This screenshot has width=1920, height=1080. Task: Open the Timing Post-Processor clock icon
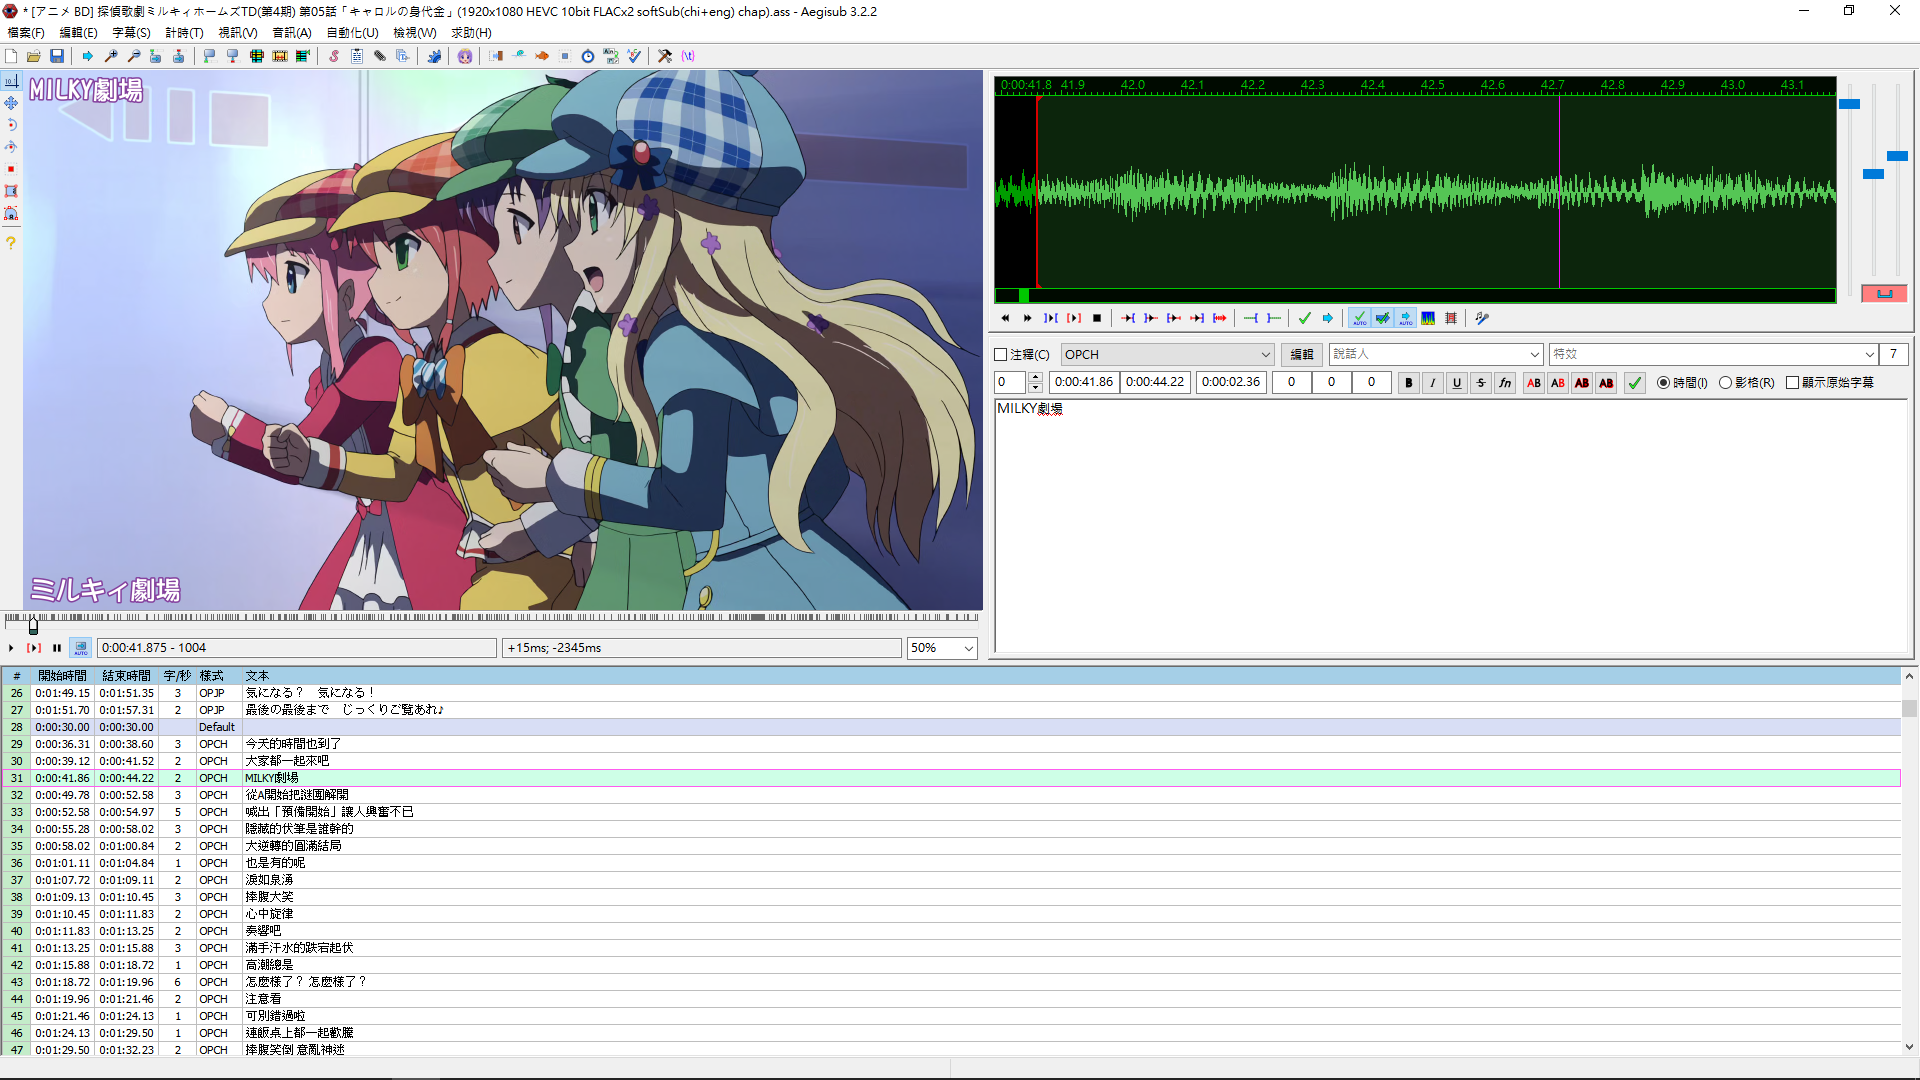tap(588, 56)
